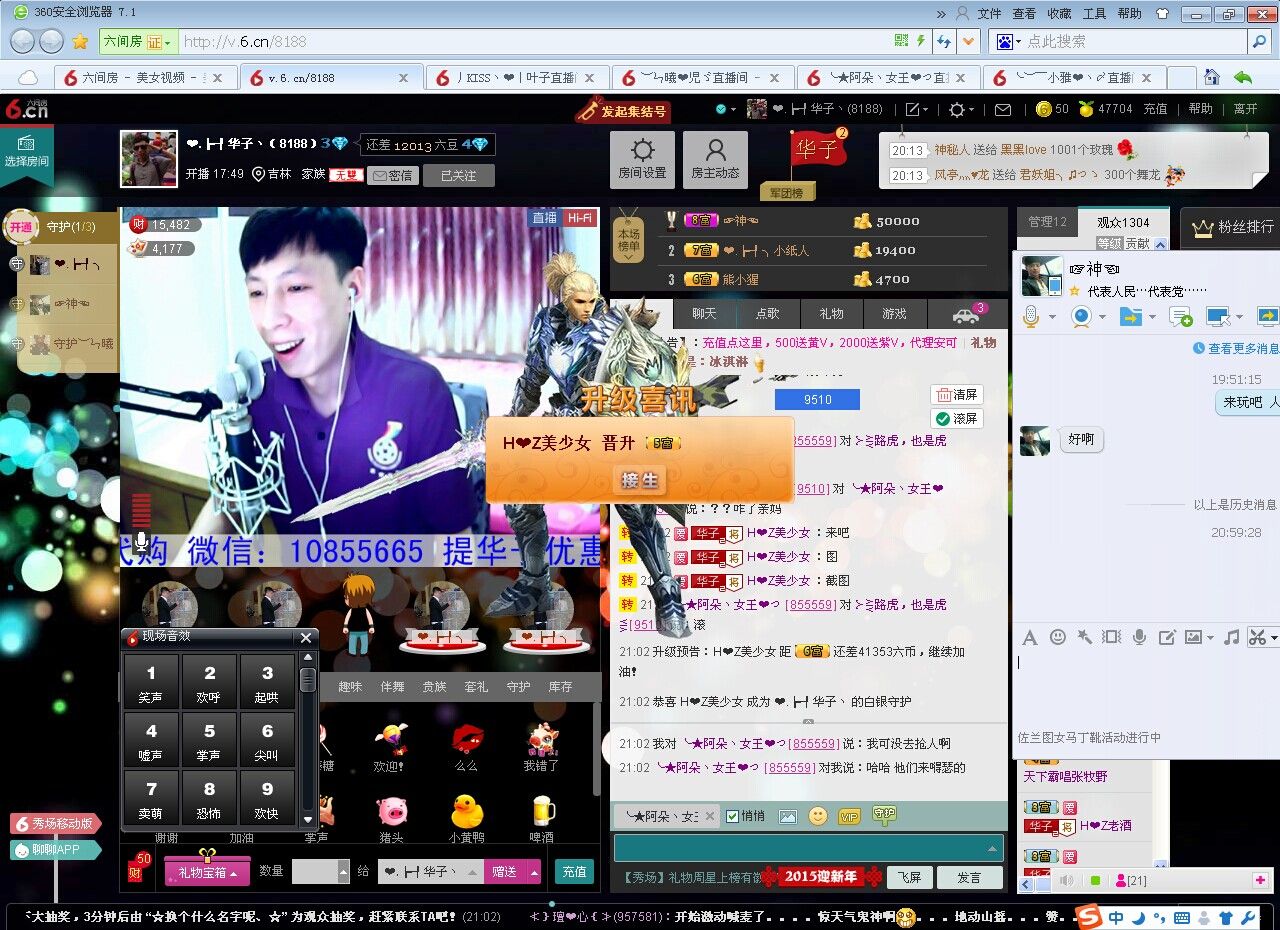Toggle Sogou Chinese/English 中 mode
This screenshot has width=1280, height=930.
(1115, 917)
